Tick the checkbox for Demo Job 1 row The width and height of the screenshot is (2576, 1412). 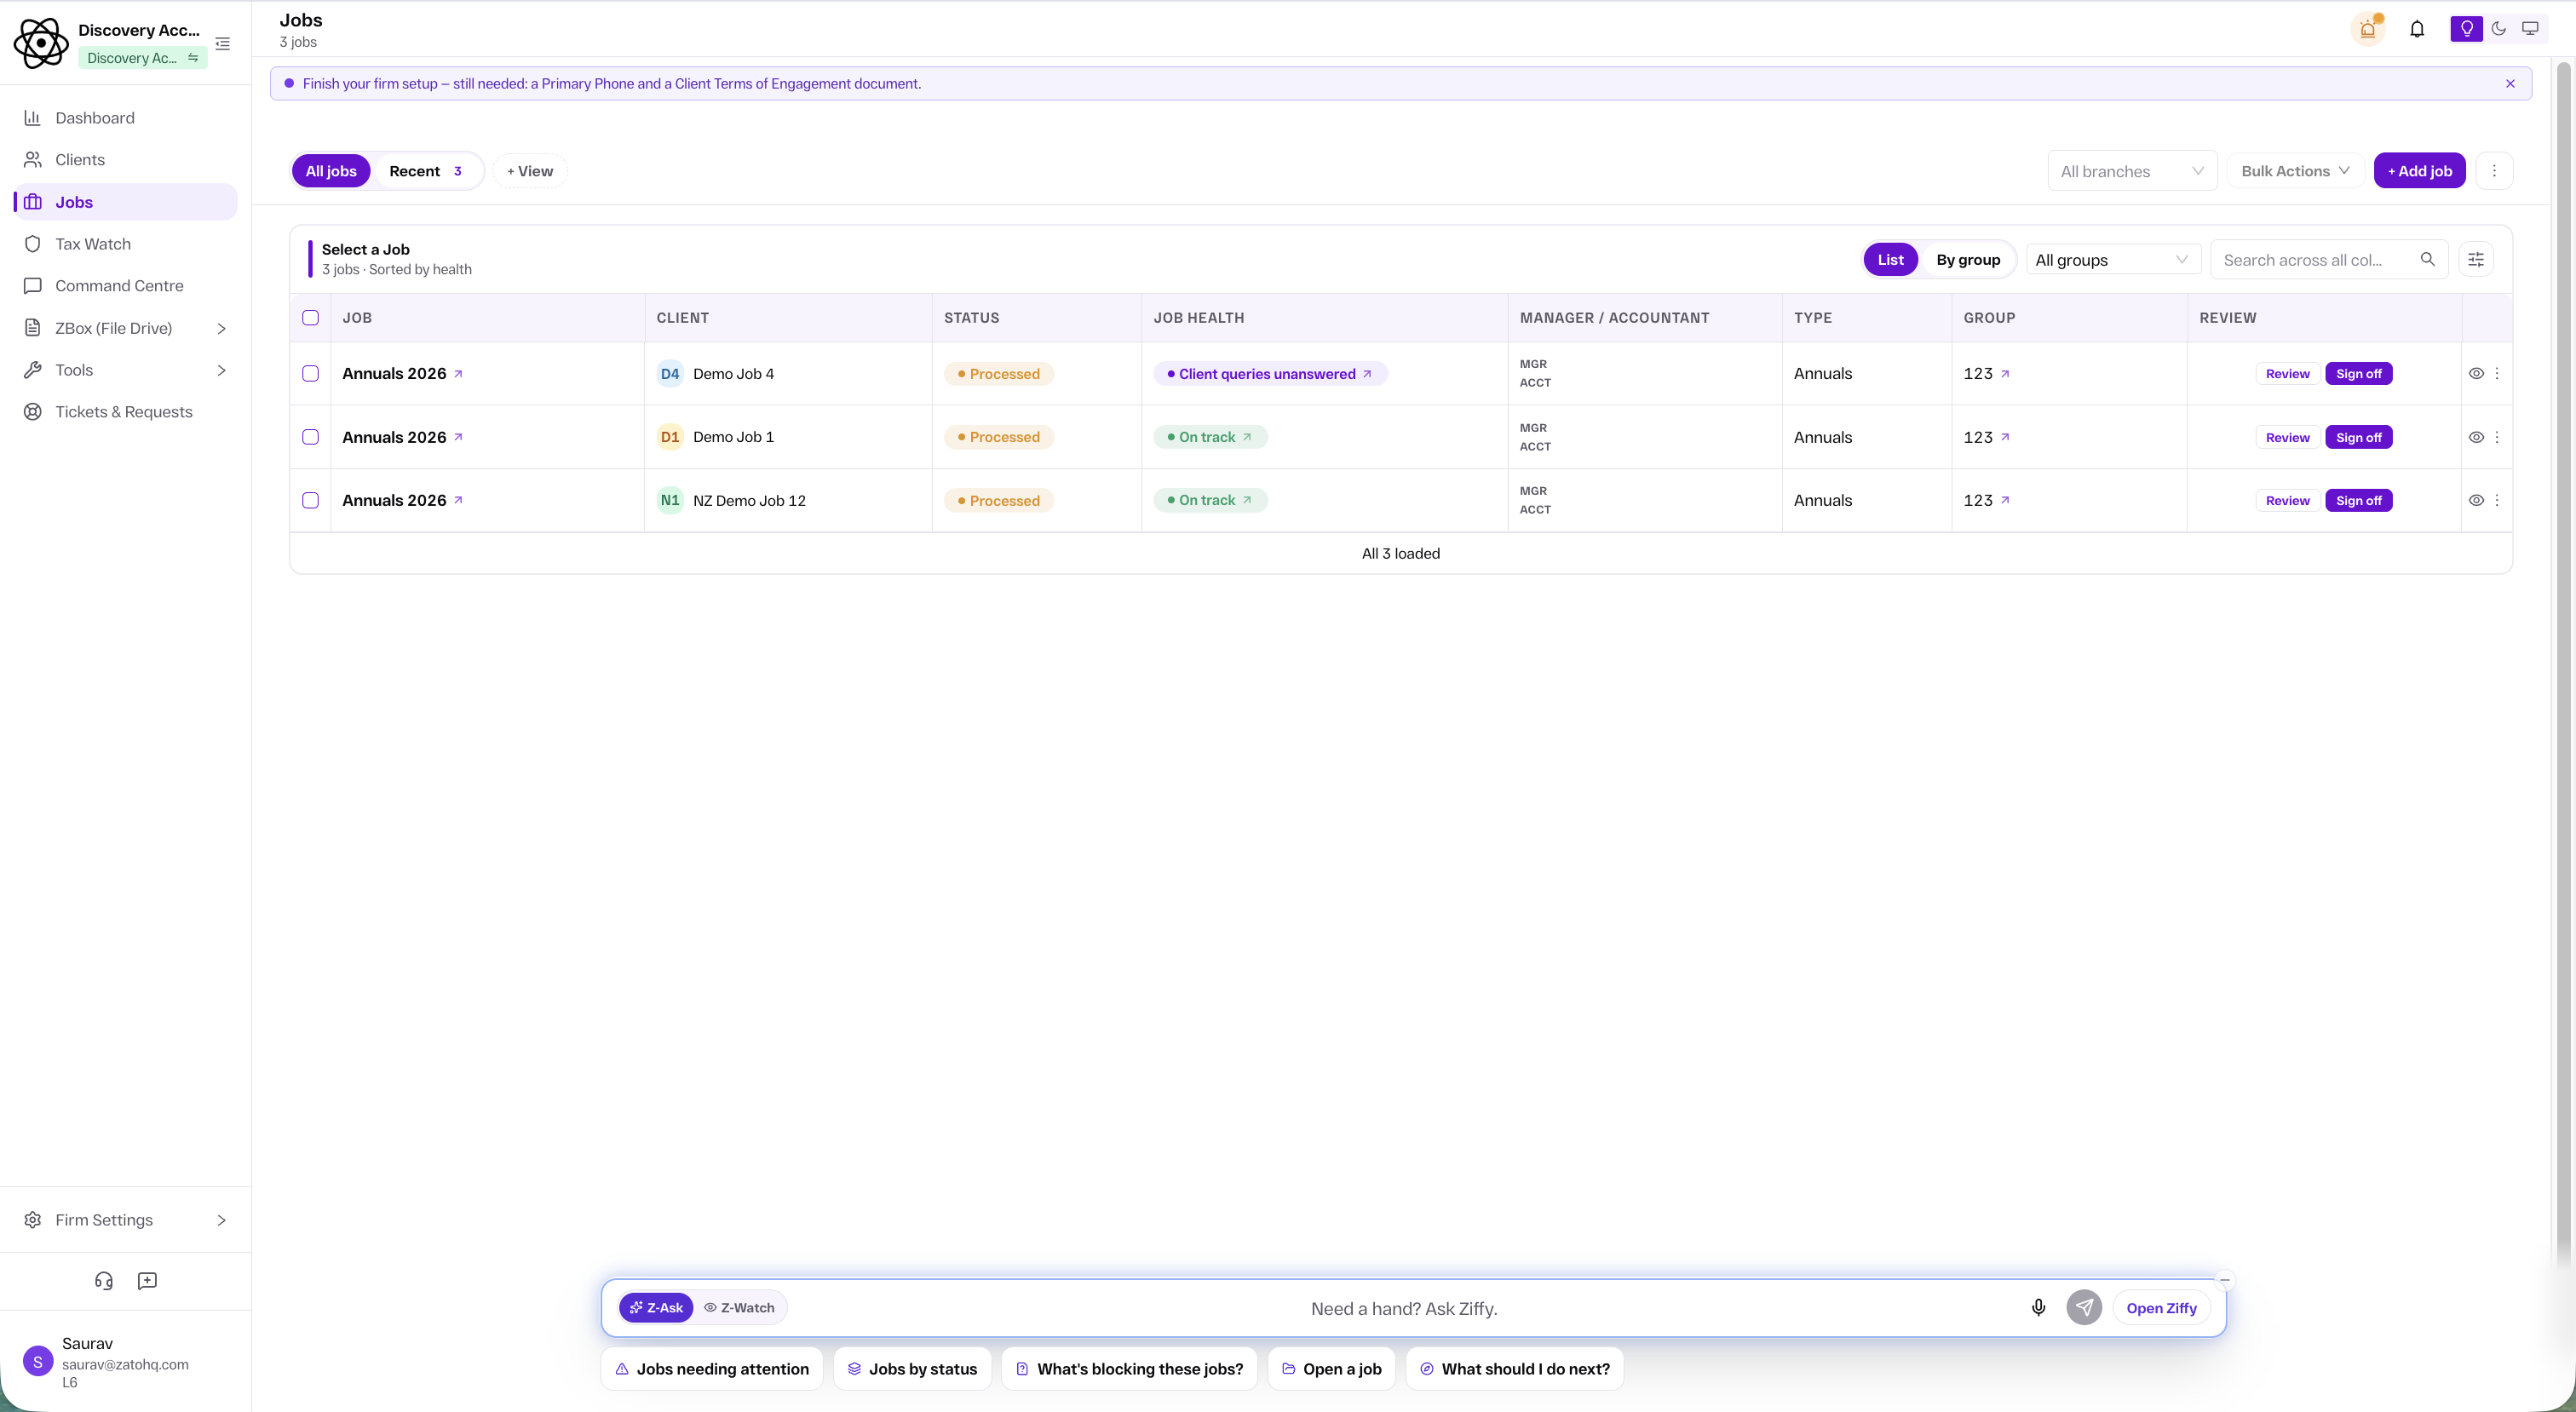tap(311, 437)
